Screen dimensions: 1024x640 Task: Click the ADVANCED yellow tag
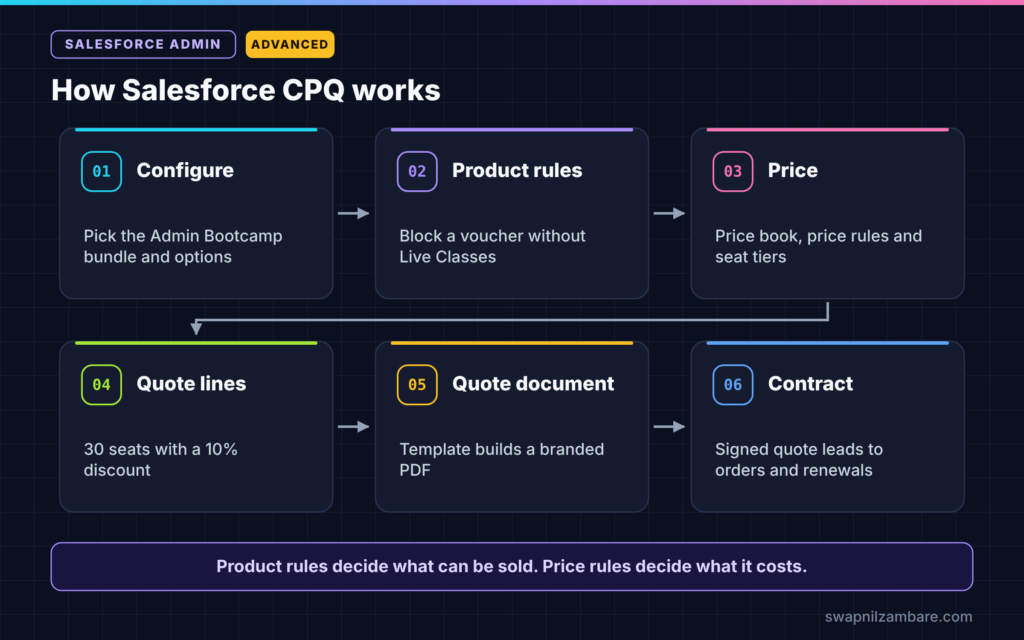[290, 44]
